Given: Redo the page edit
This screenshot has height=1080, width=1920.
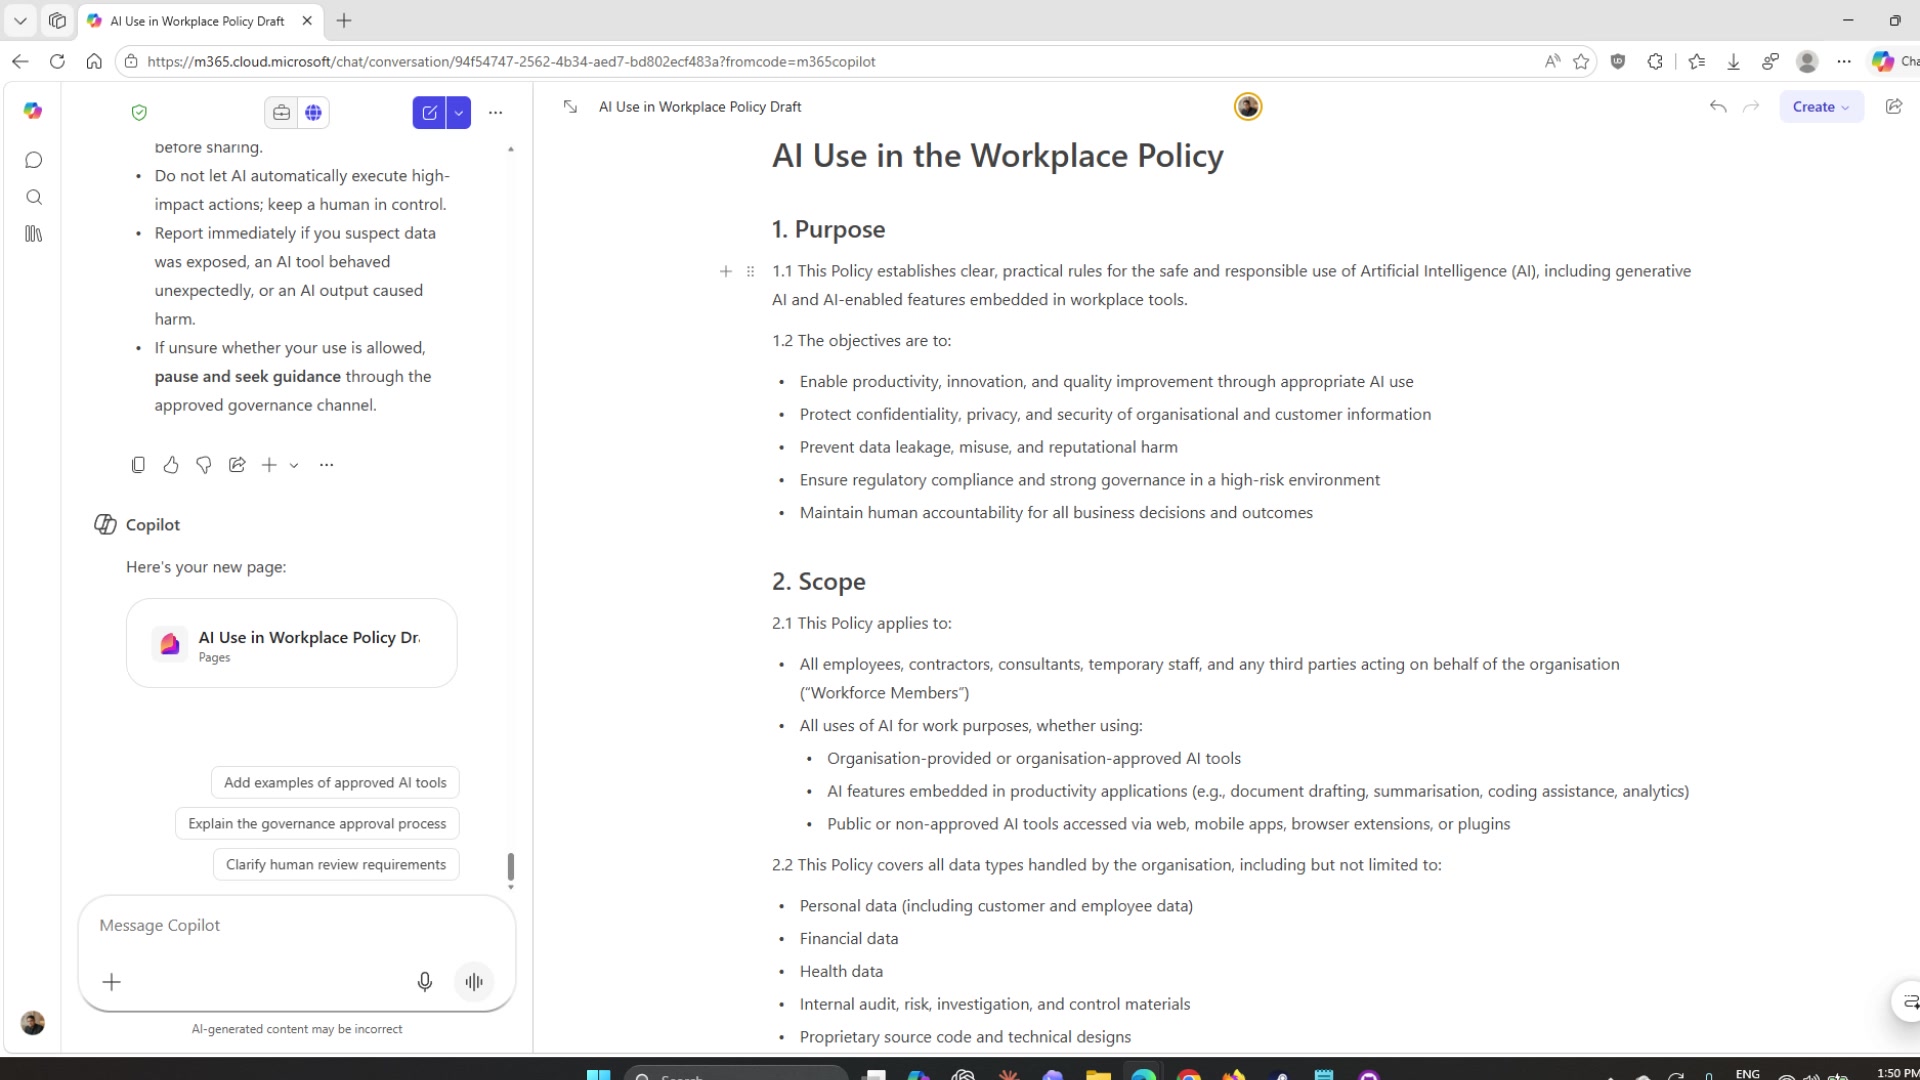Looking at the screenshot, I should [x=1751, y=107].
